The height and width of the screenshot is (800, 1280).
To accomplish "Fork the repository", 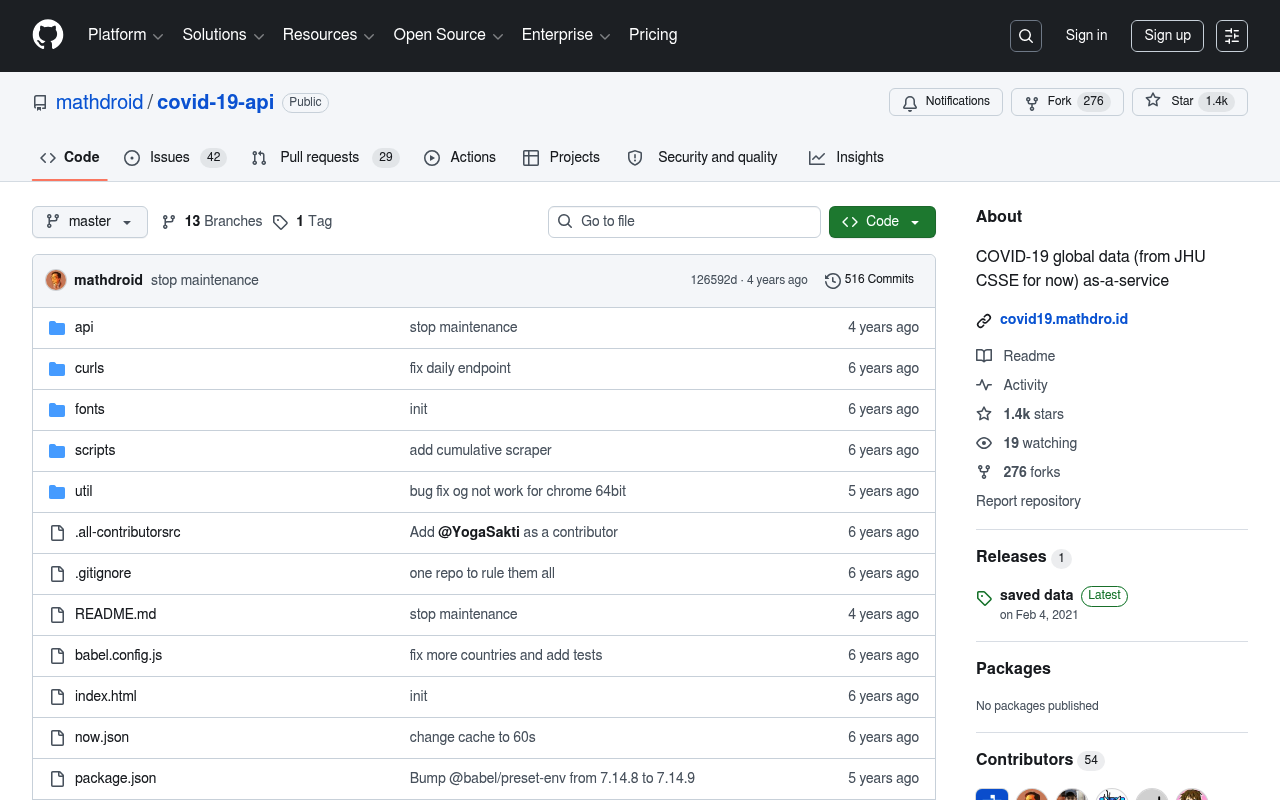I will point(1067,102).
